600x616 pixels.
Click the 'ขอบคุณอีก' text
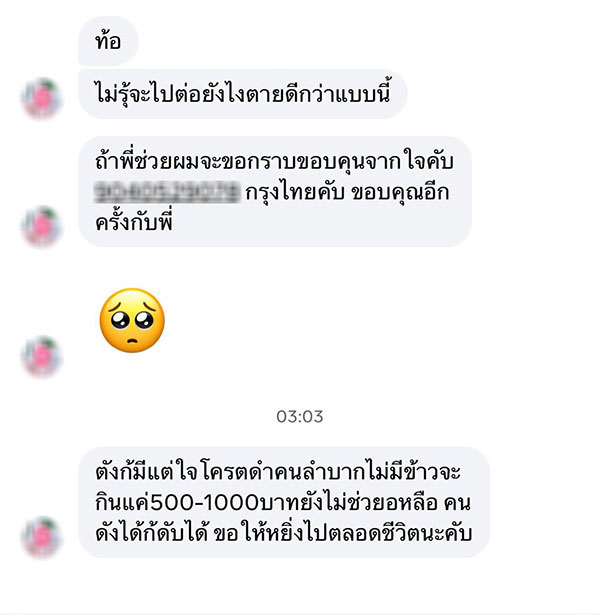400,192
